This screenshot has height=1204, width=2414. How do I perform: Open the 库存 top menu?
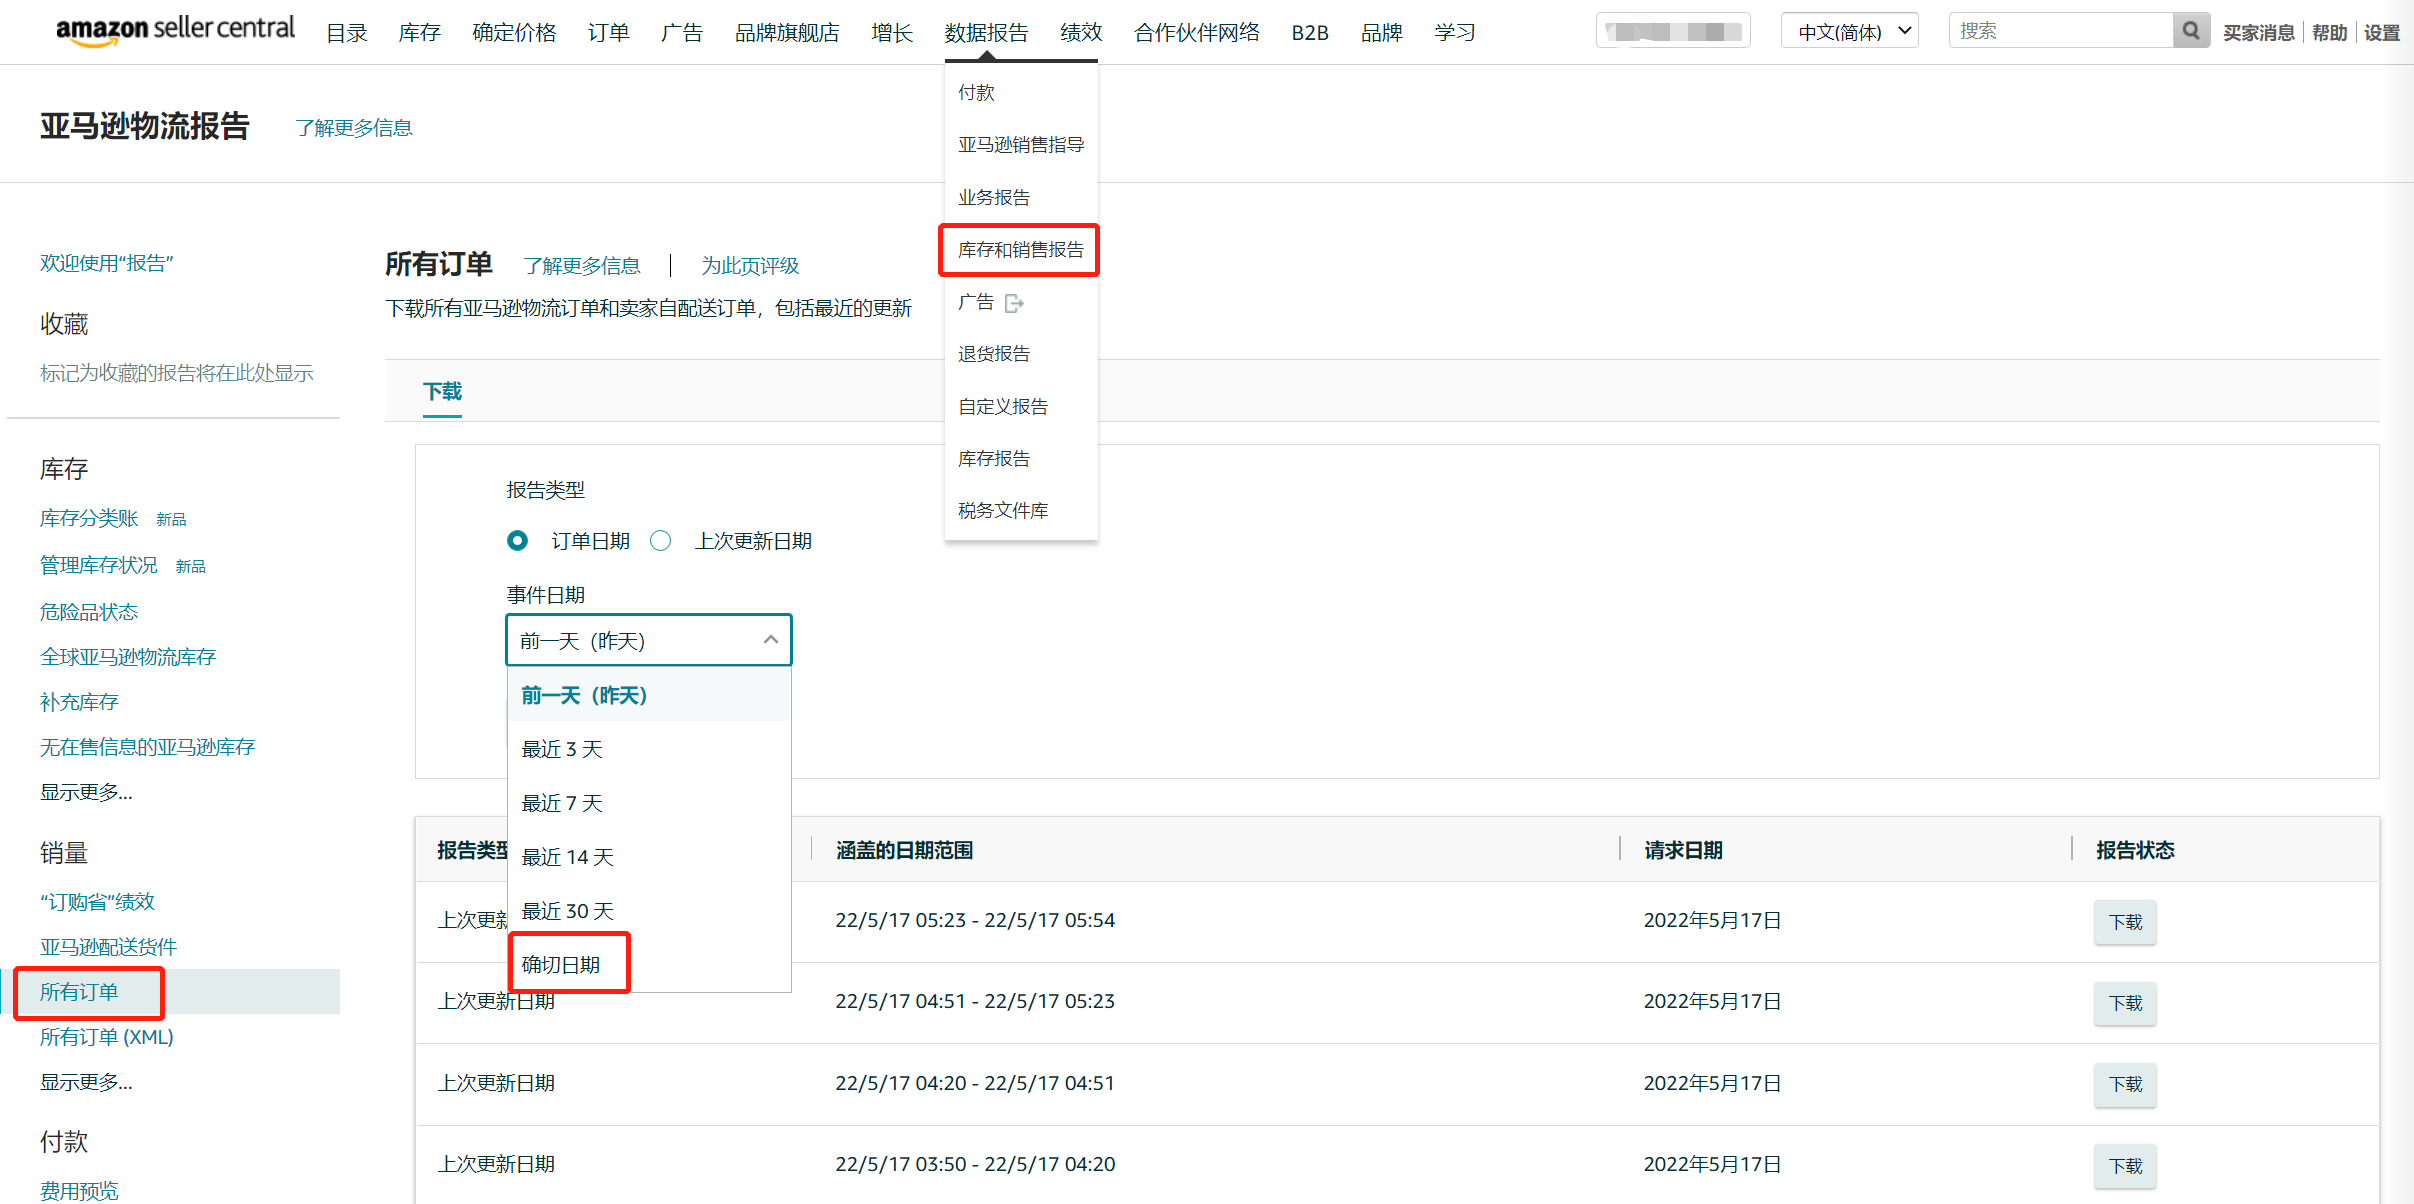coord(419,33)
